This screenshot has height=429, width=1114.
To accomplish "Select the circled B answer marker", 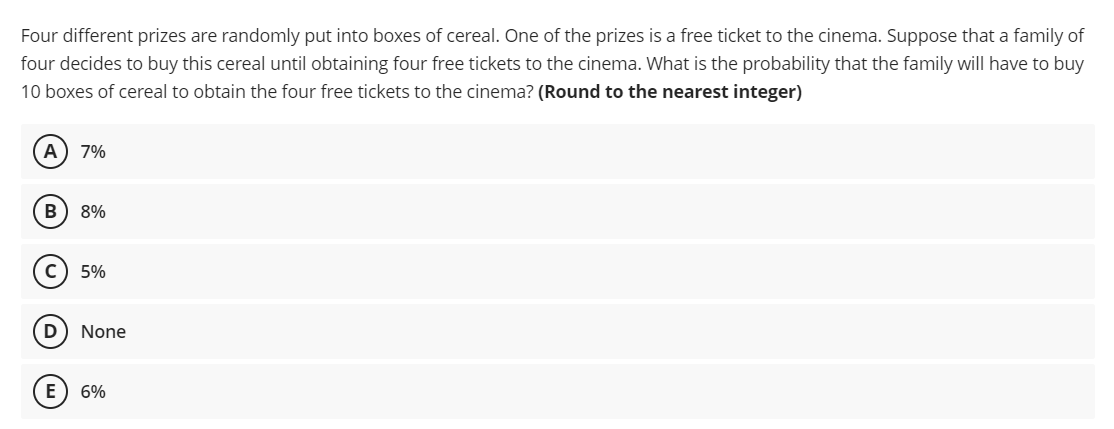I will click(x=50, y=212).
